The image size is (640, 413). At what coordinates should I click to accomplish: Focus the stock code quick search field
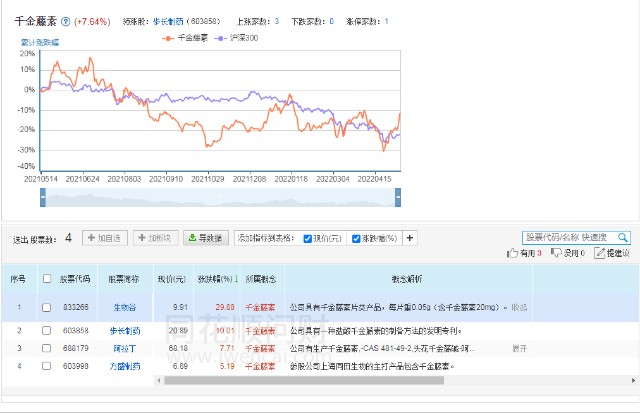569,238
